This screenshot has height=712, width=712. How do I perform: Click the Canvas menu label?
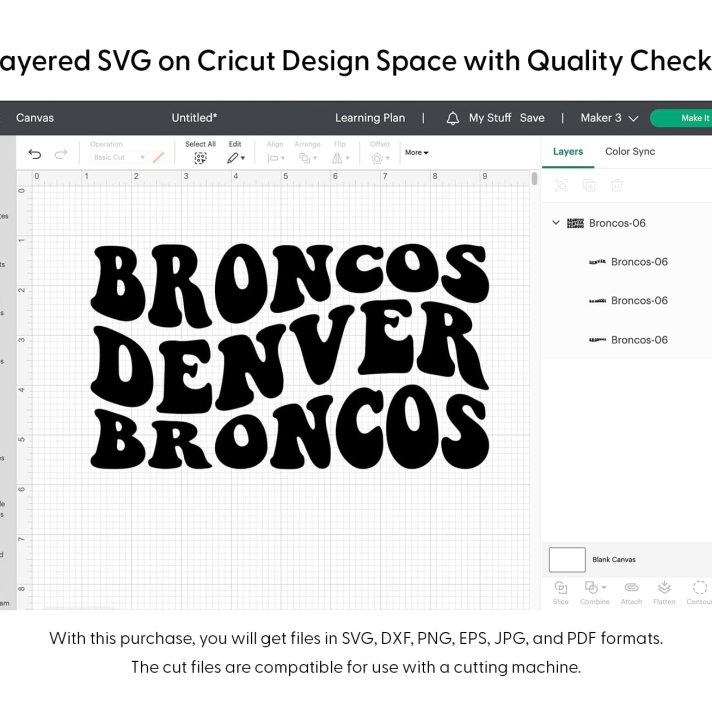click(35, 118)
